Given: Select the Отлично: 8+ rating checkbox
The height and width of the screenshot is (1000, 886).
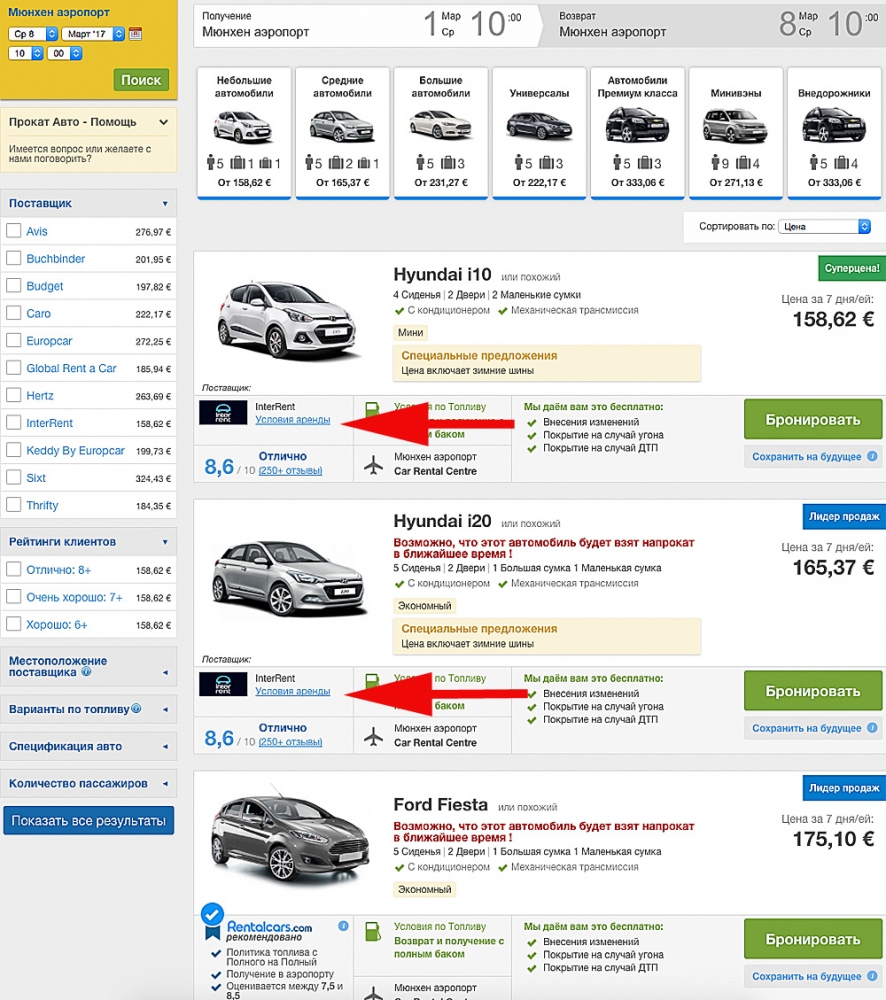Looking at the screenshot, I should point(13,570).
